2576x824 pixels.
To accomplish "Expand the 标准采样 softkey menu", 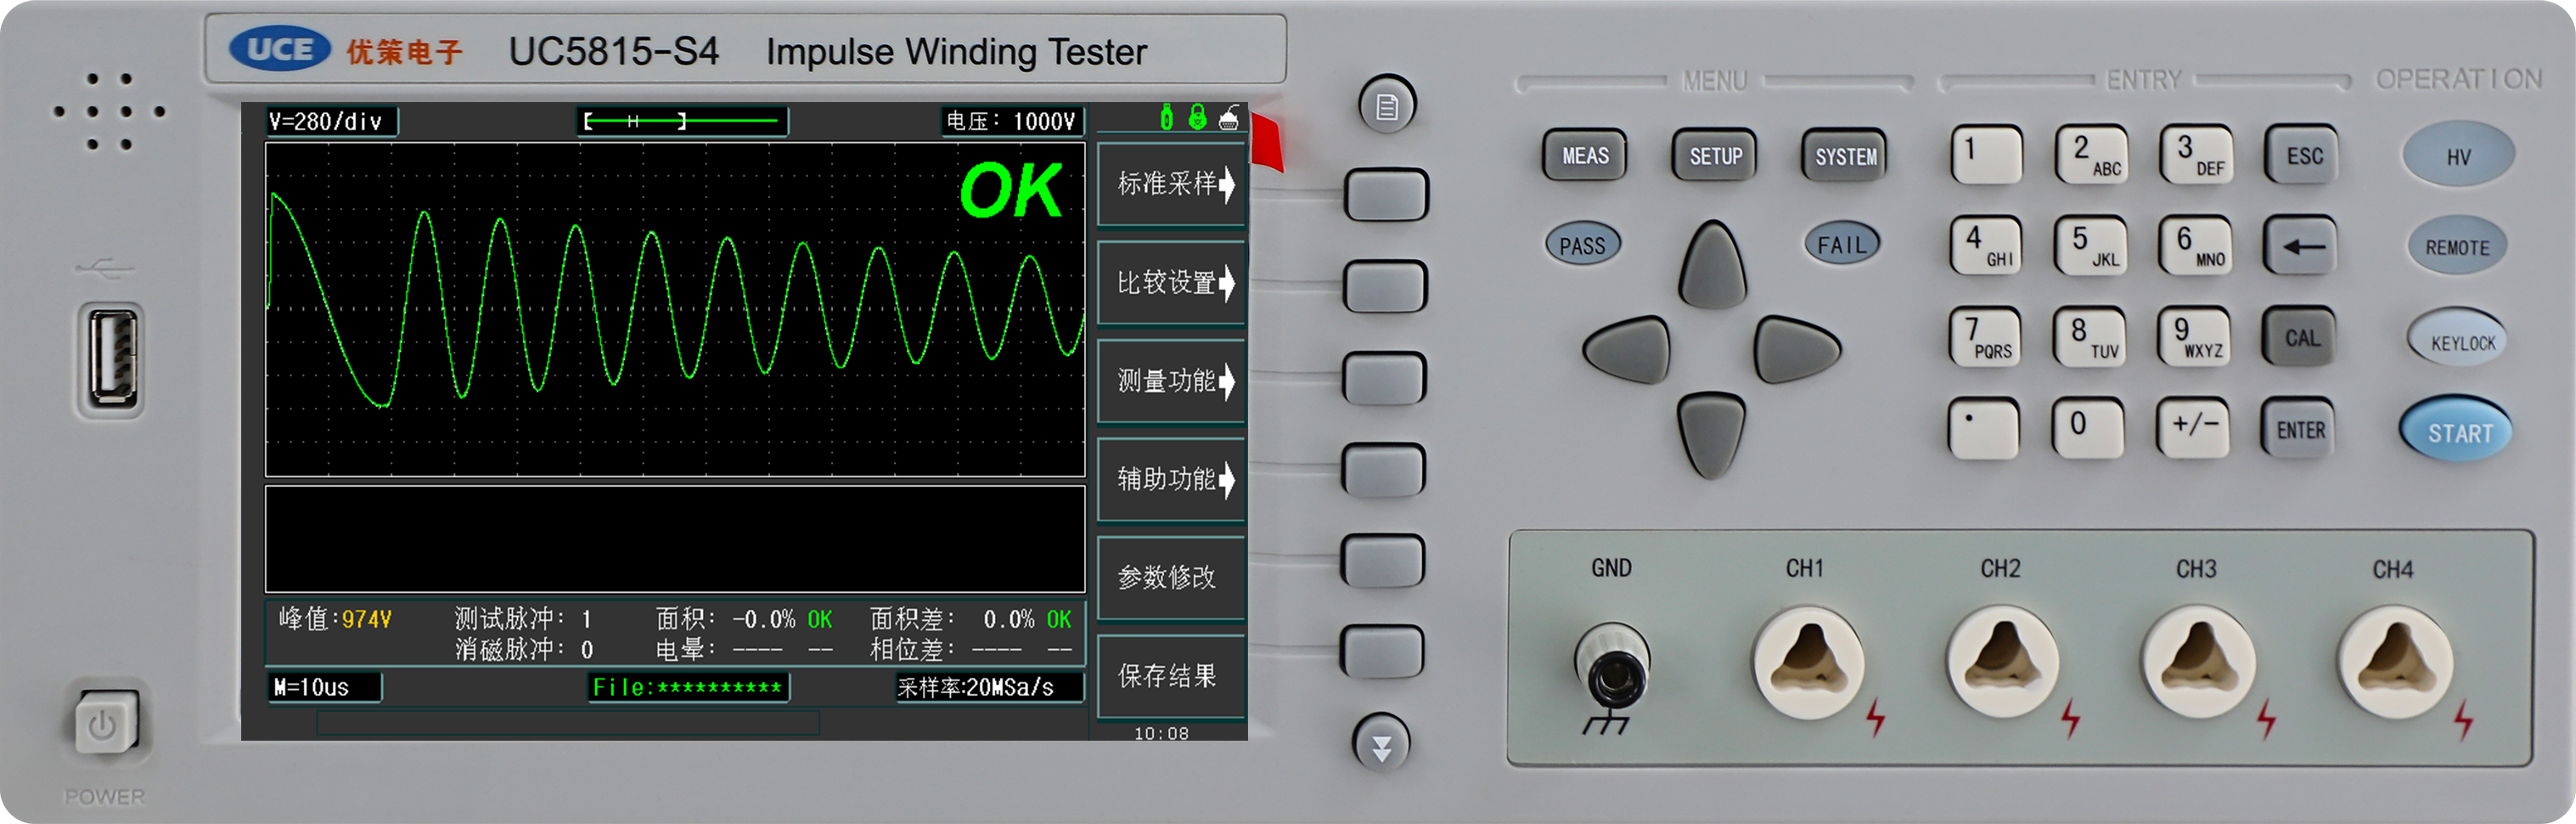I will click(x=1172, y=184).
